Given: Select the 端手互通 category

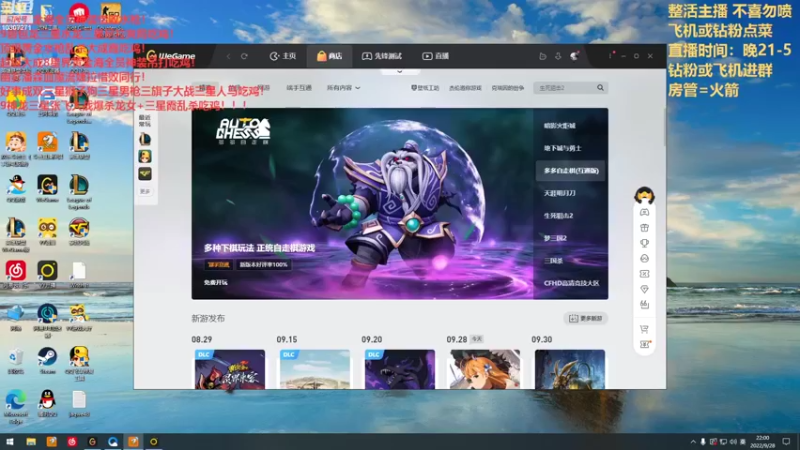Looking at the screenshot, I should coord(299,88).
